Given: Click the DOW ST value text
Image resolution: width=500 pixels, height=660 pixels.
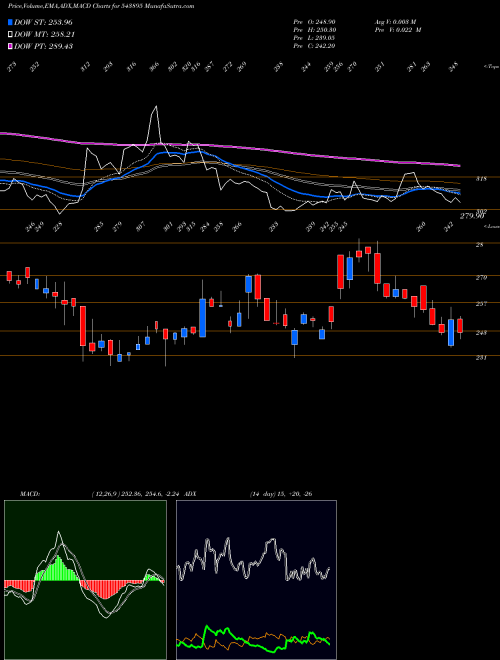Looking at the screenshot, I should [43, 22].
